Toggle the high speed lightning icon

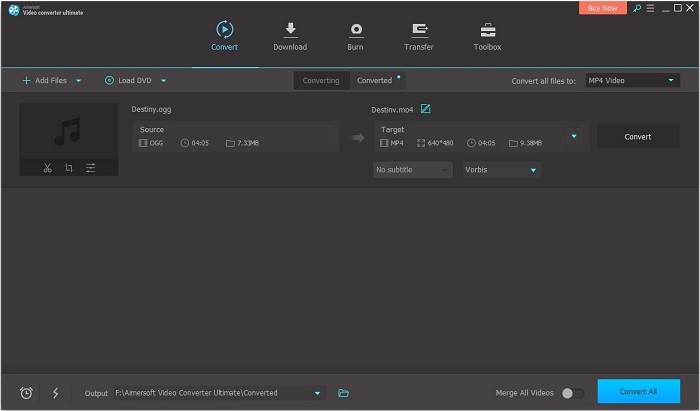point(55,393)
